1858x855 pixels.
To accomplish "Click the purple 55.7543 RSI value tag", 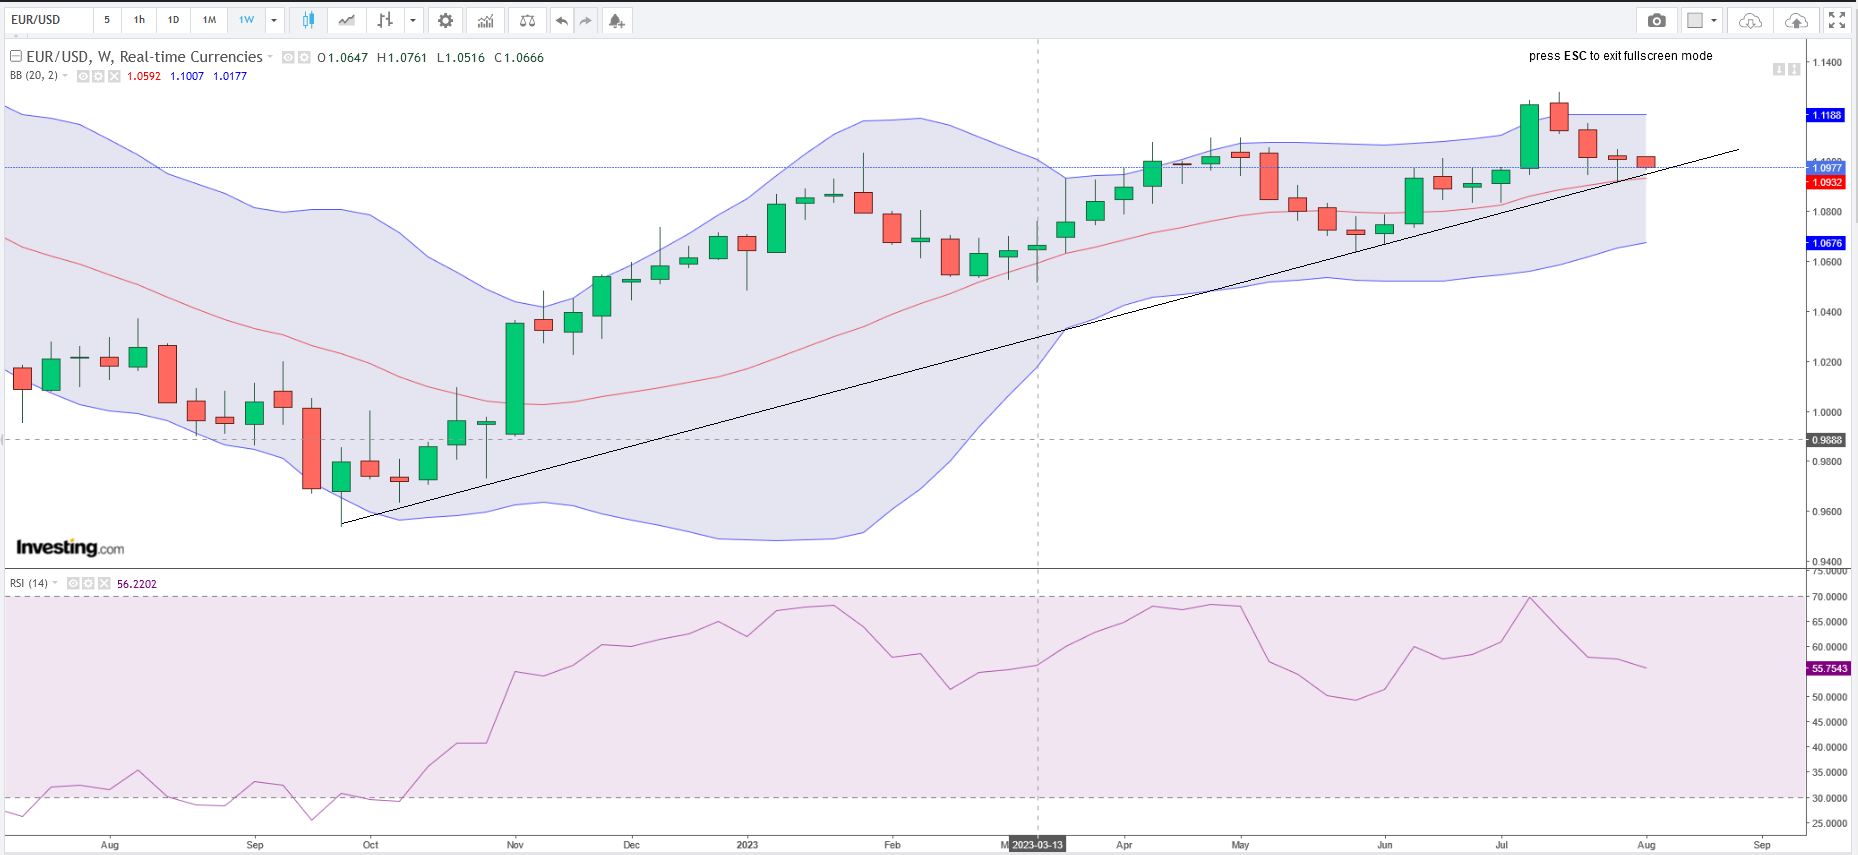I will pos(1829,668).
